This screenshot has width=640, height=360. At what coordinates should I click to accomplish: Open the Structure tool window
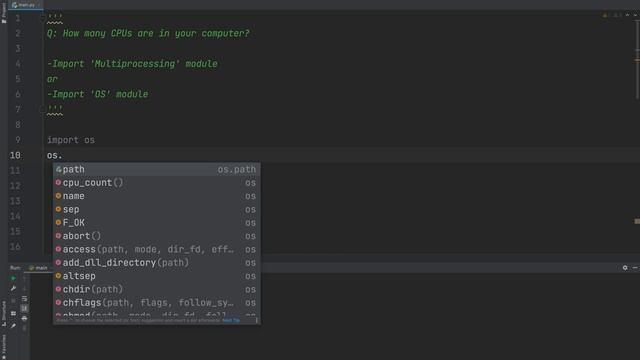(4, 313)
